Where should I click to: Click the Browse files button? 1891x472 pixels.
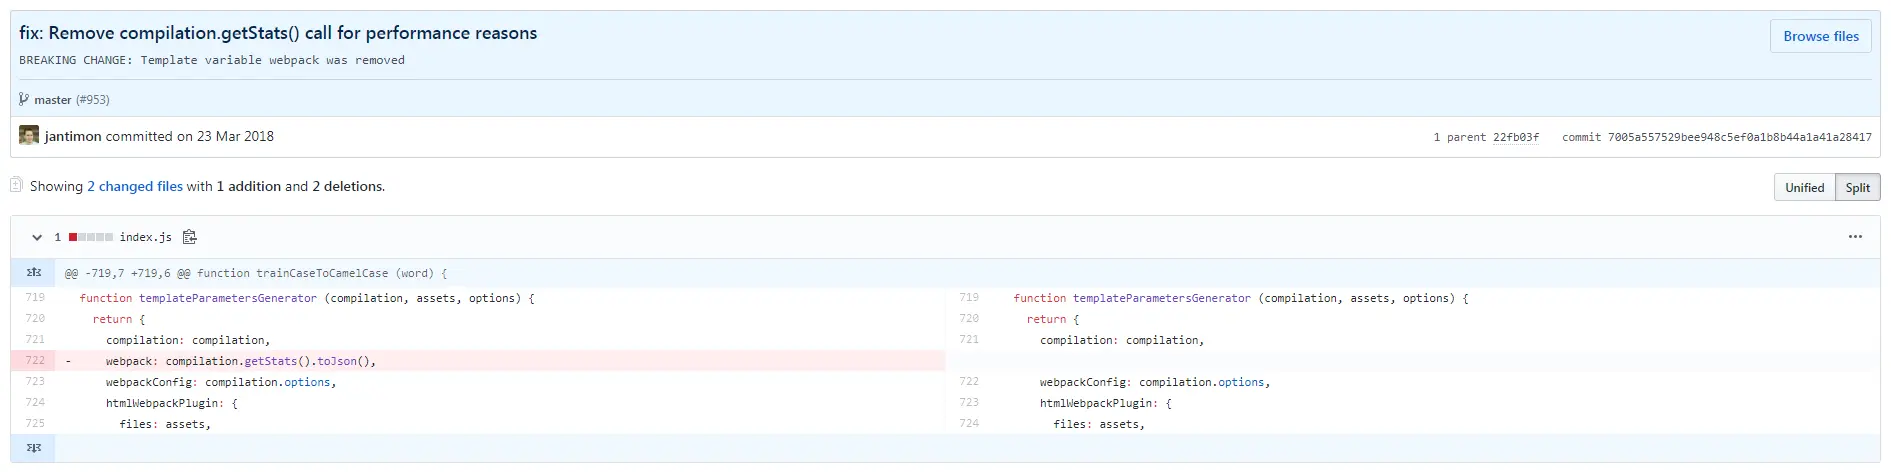pyautogui.click(x=1820, y=36)
